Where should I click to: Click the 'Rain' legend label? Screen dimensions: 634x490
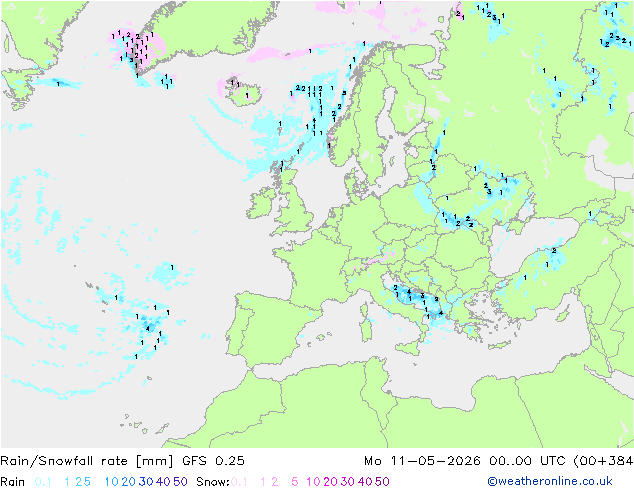(x=13, y=482)
